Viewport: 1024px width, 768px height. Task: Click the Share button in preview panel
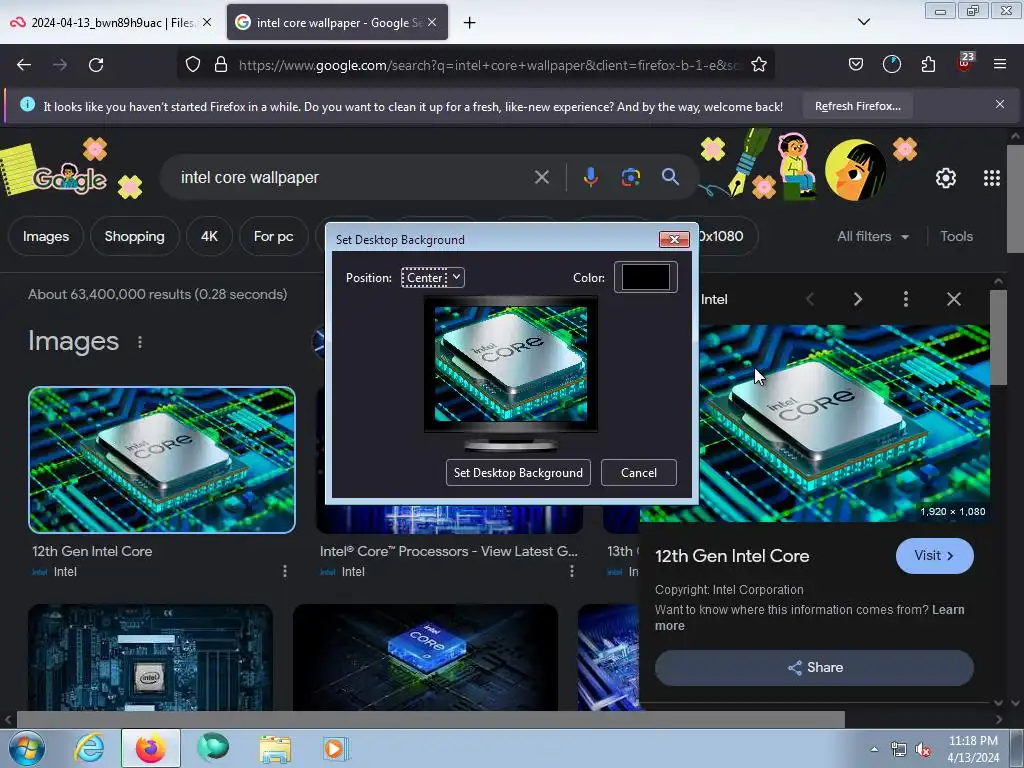[x=814, y=667]
